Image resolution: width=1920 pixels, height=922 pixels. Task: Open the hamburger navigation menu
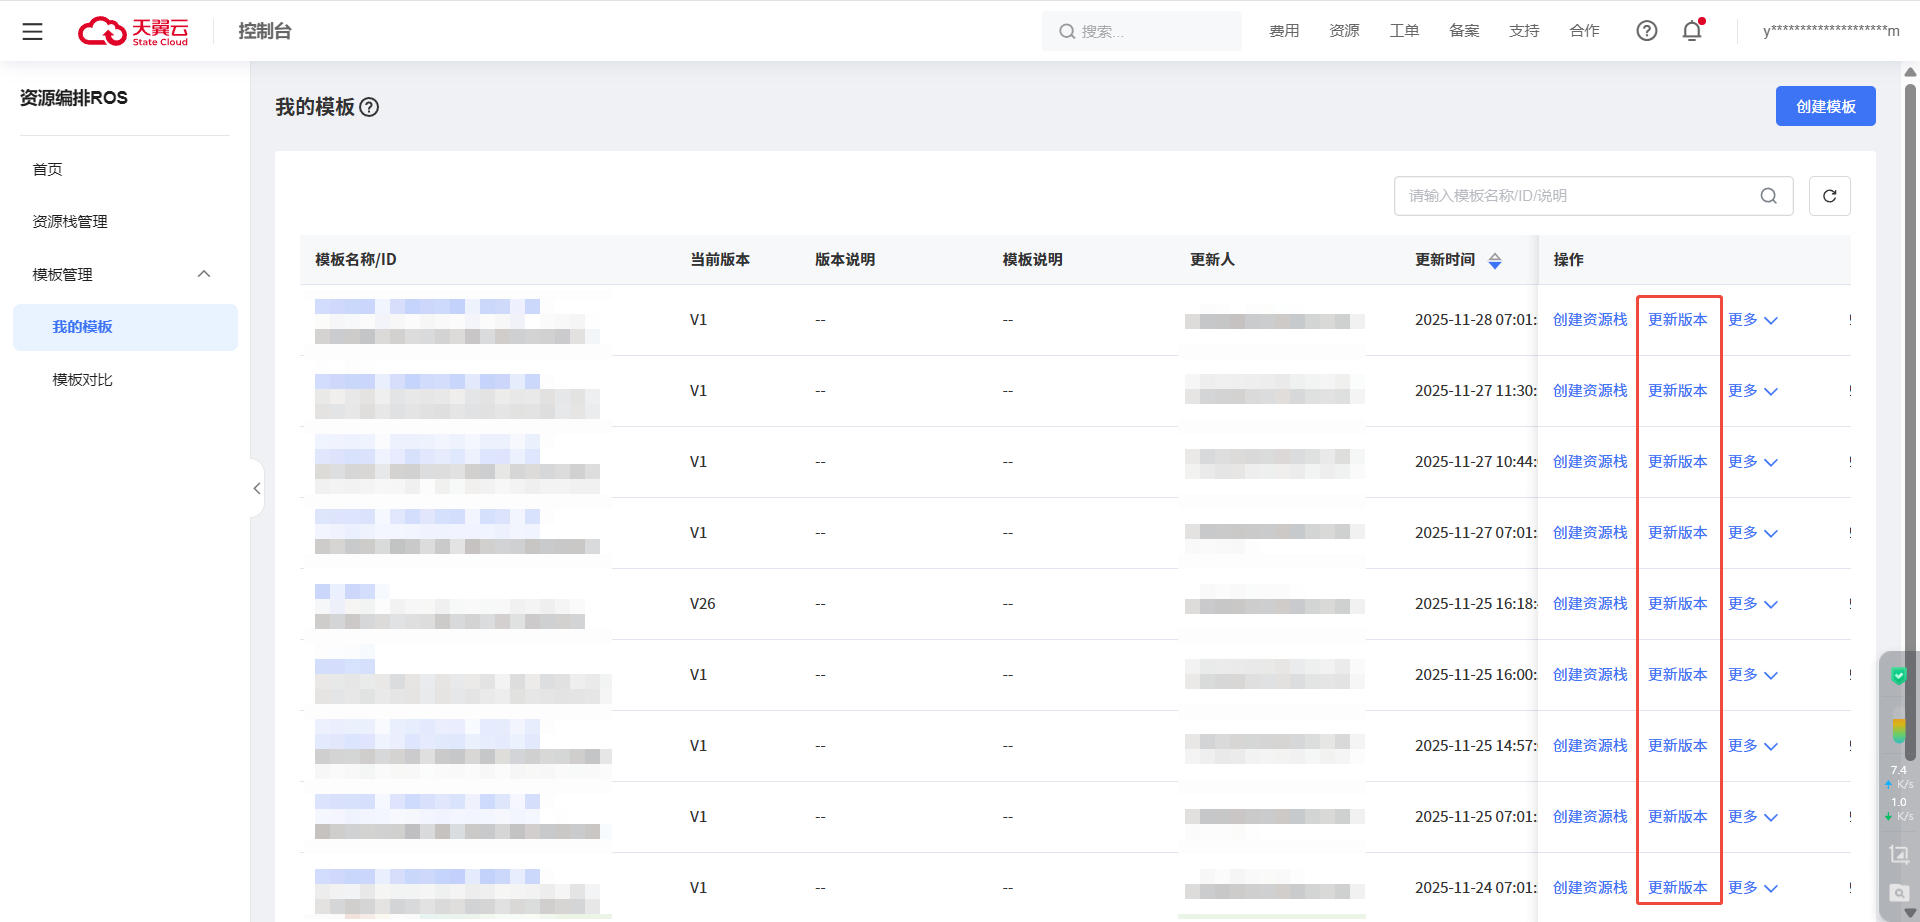32,31
